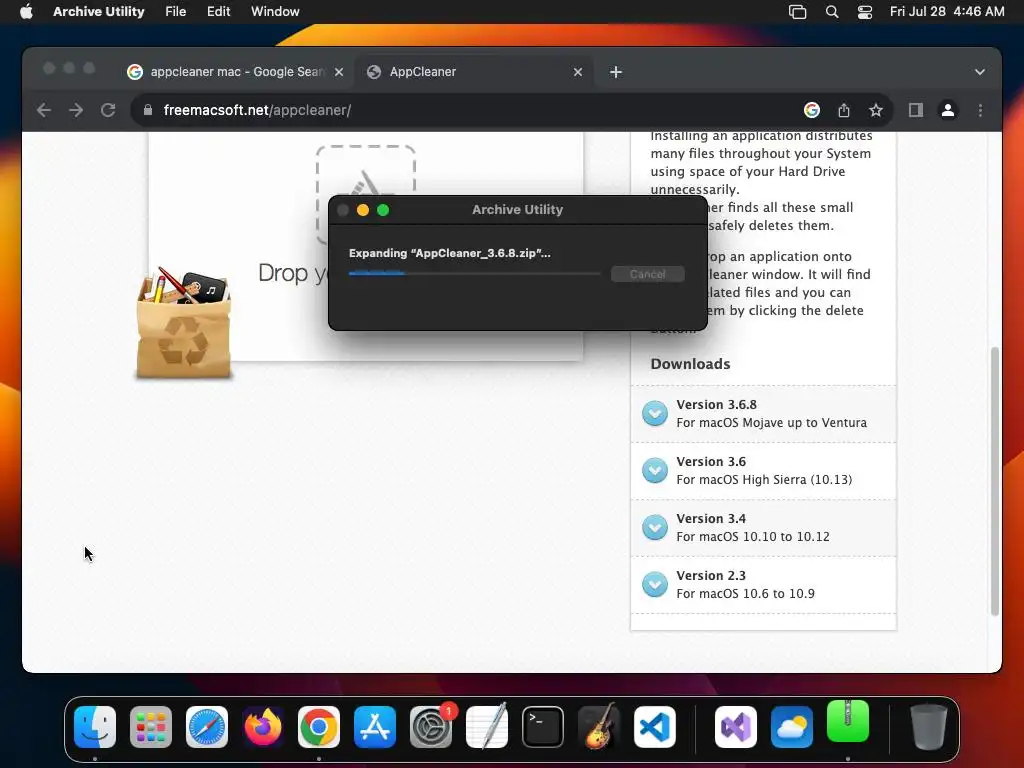1024x768 pixels.
Task: Click the Archive Utility expanding progress bar
Action: click(474, 274)
